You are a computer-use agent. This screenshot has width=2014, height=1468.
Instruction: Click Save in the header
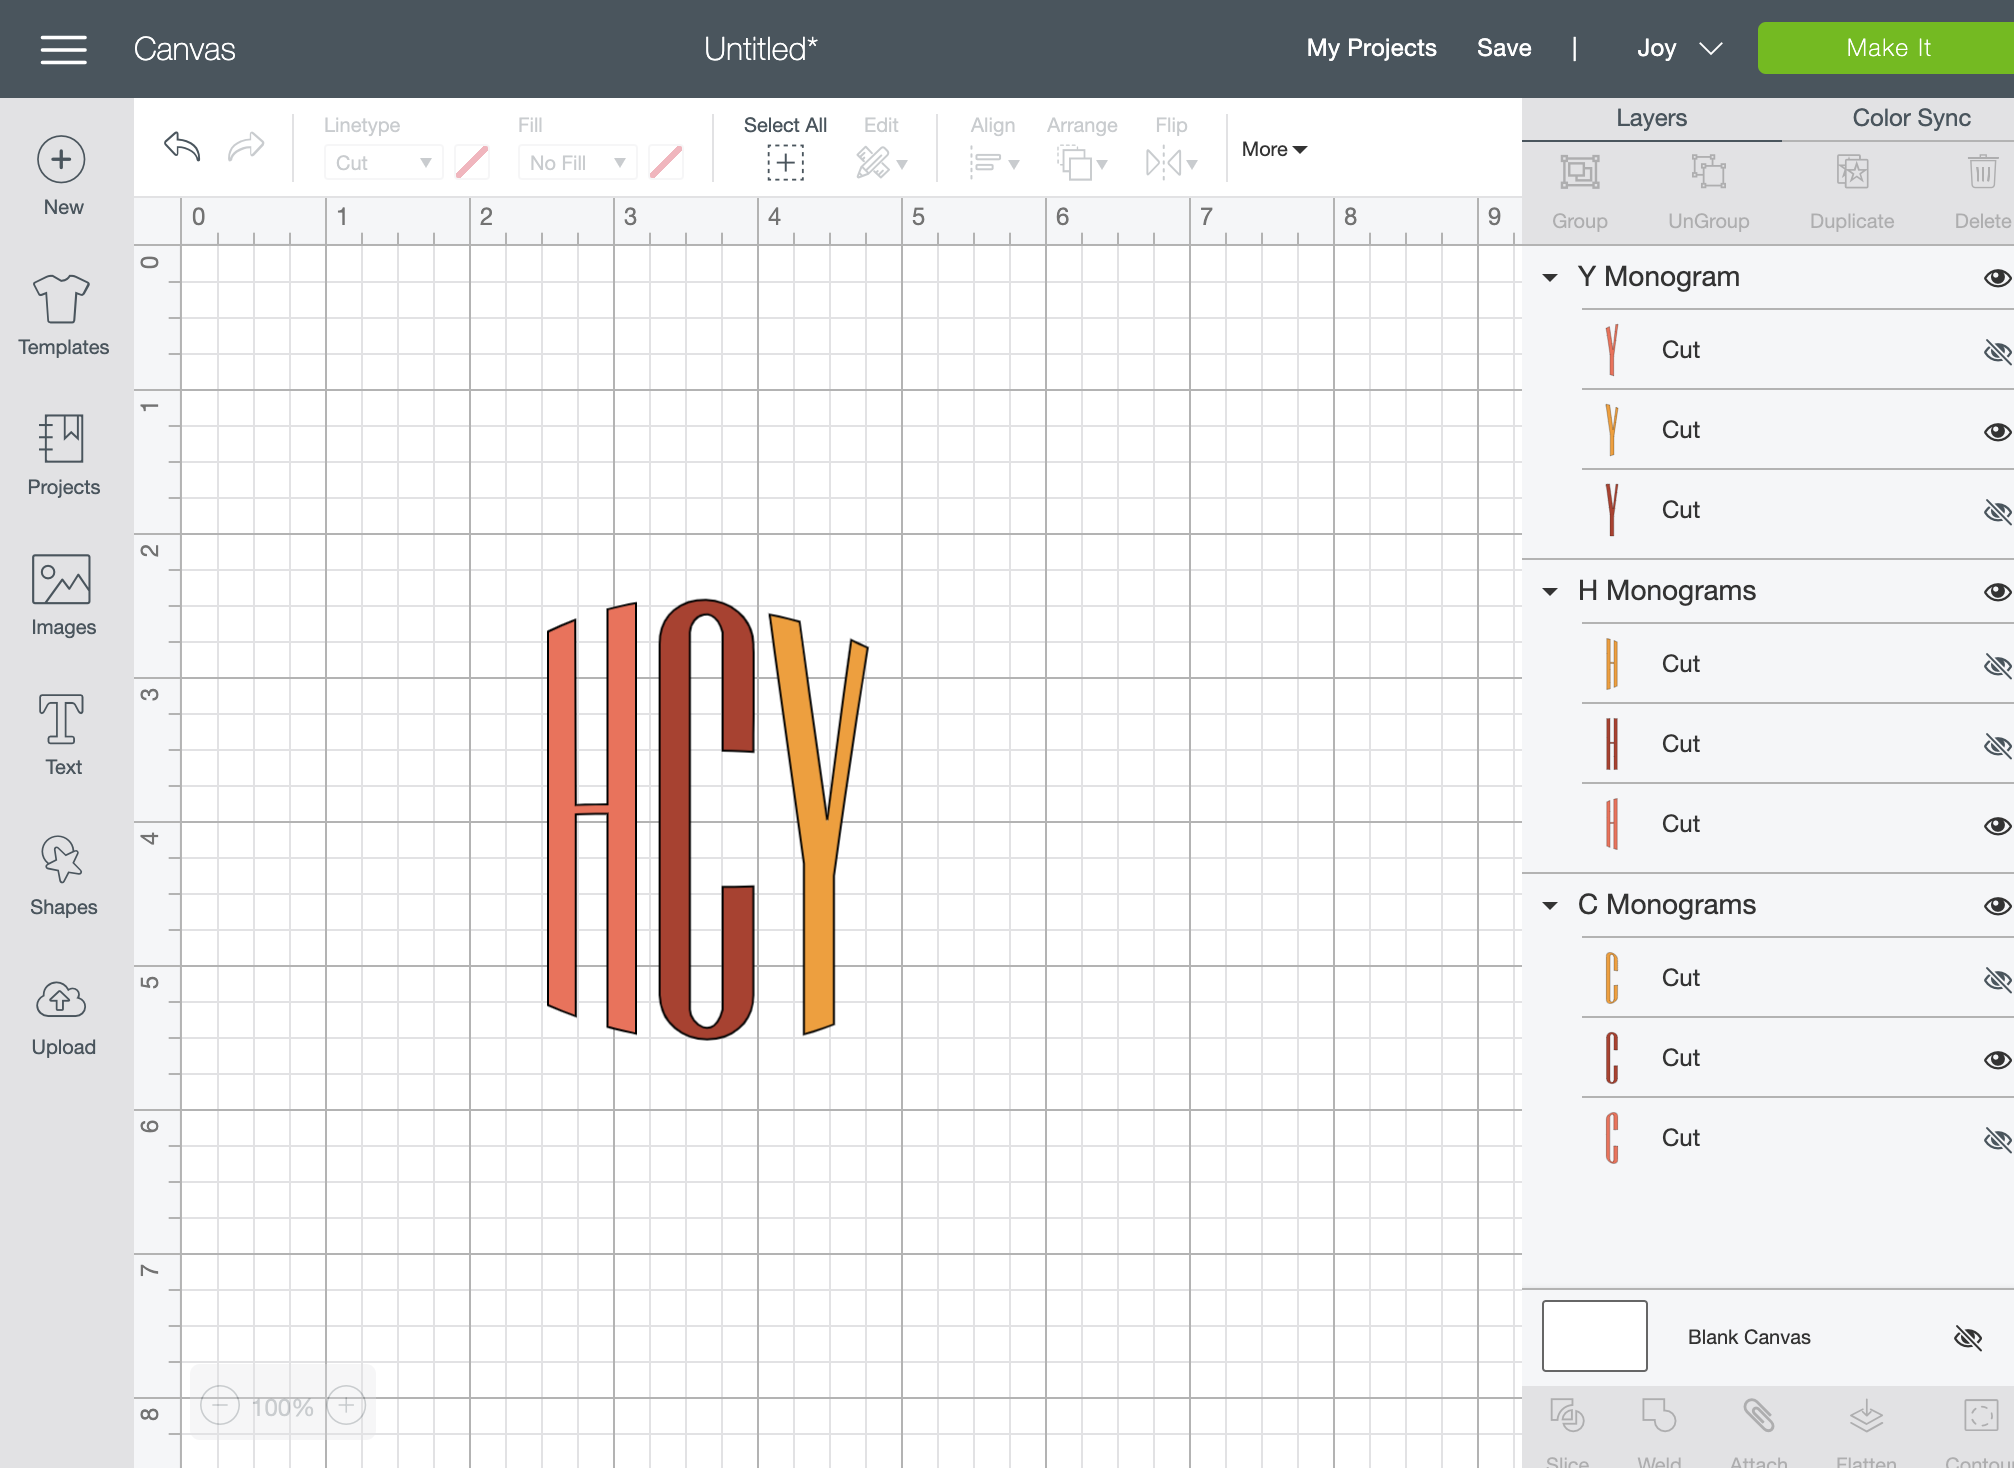[x=1504, y=48]
